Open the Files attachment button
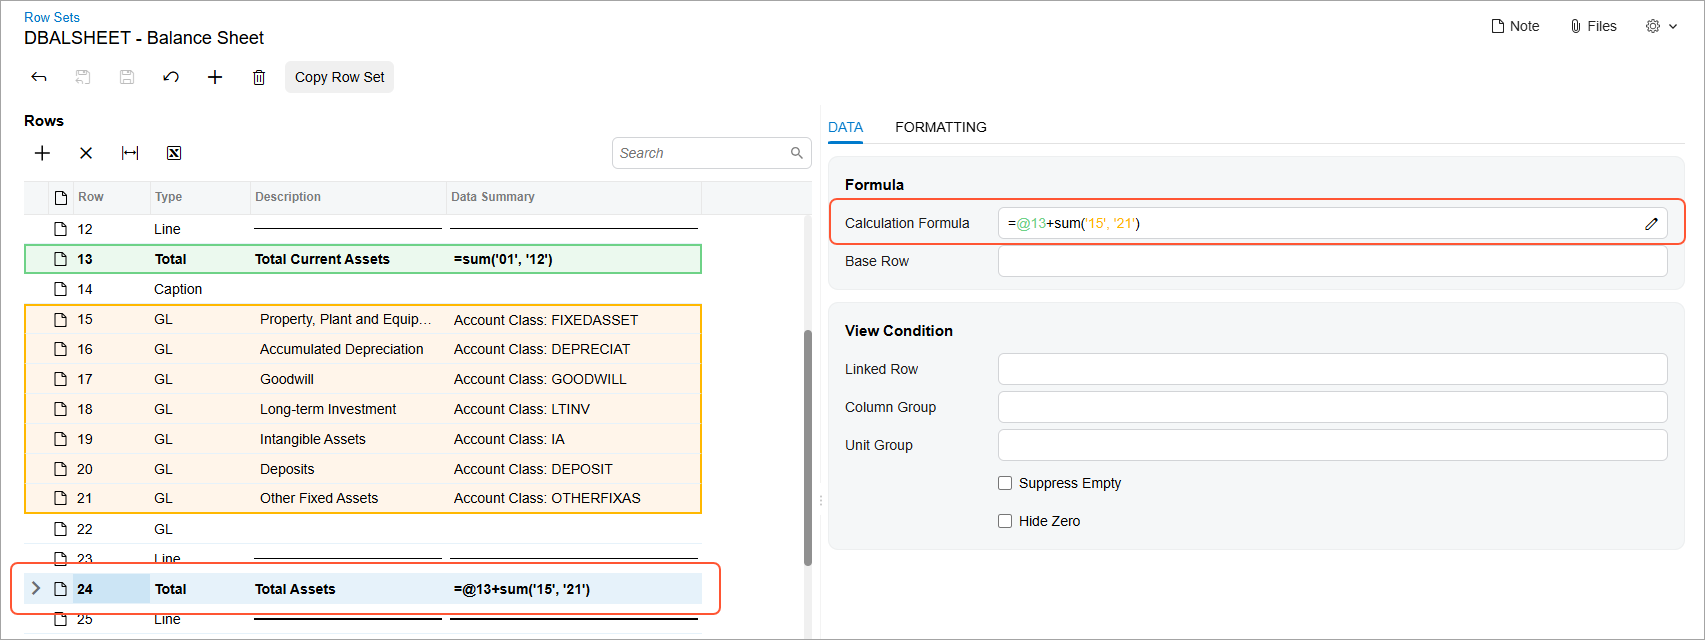 coord(1593,26)
